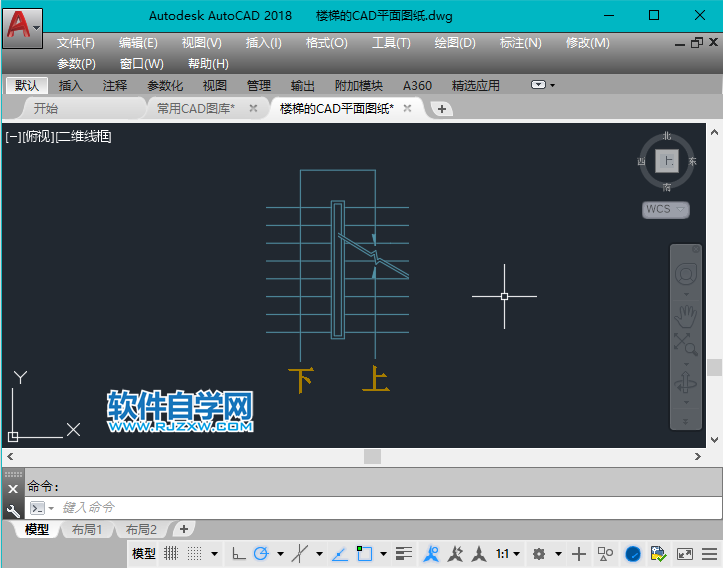This screenshot has height=568, width=723.
Task: Close the command line window
Action: coord(13,489)
